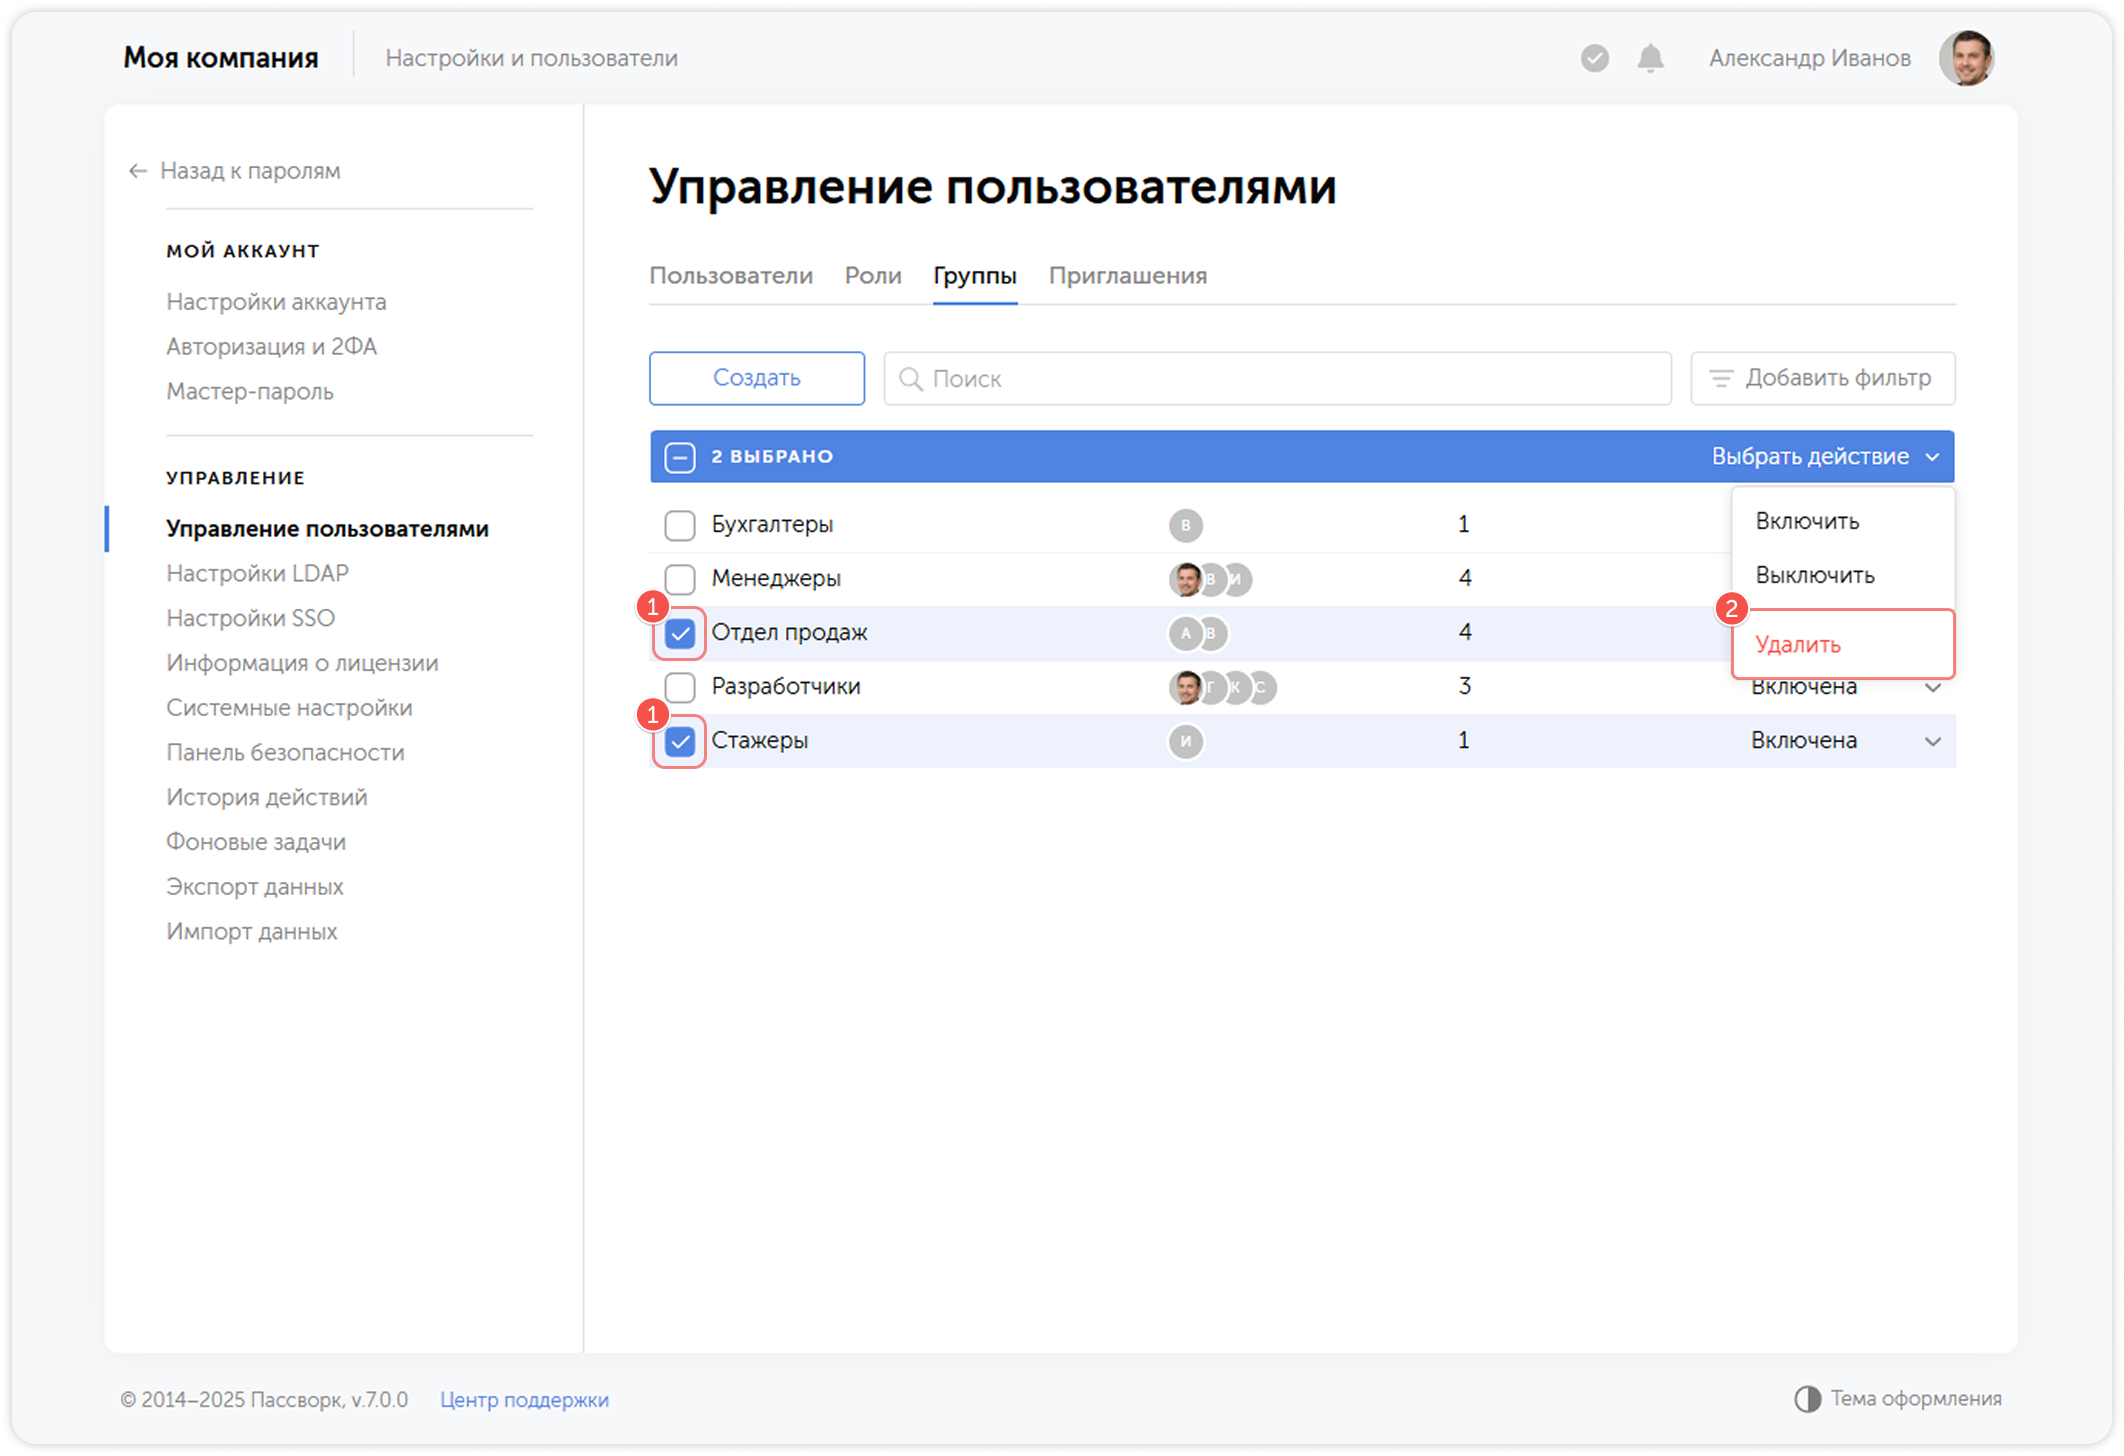Switch to Пользователи tab
The image size is (2124, 1456).
click(731, 276)
